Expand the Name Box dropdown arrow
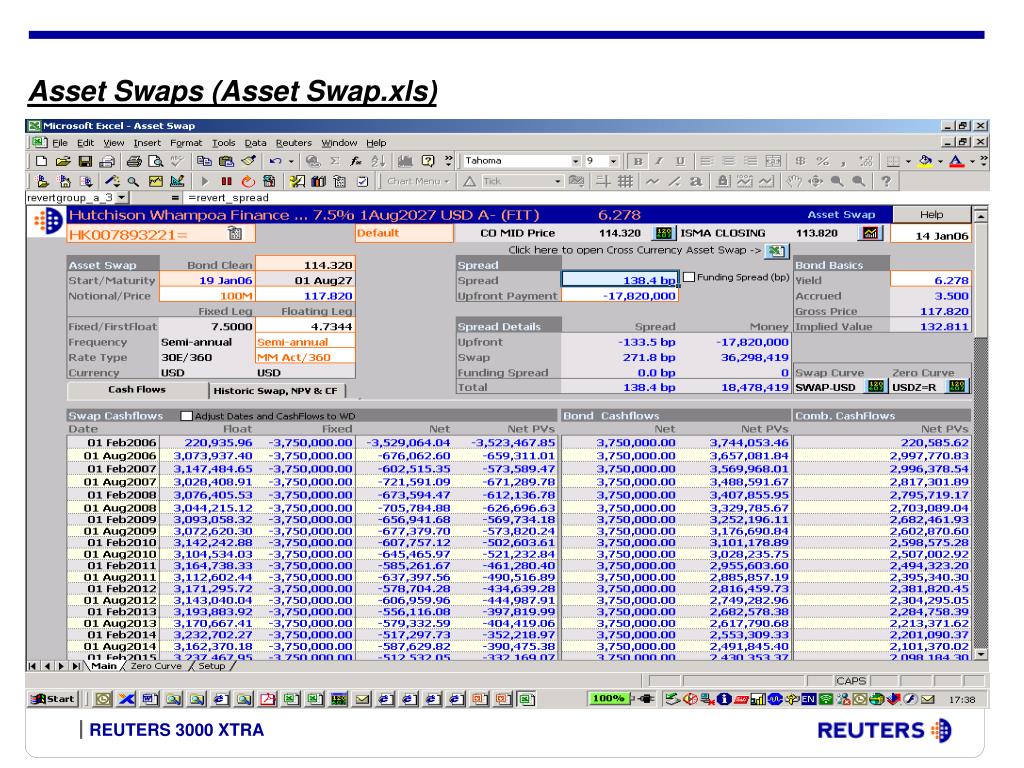Screen dimensions: 1024x768 121,197
